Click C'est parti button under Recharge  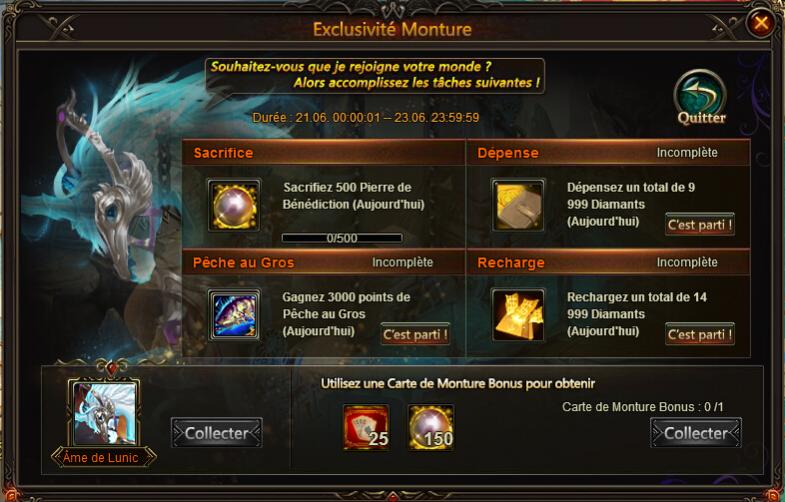point(700,334)
